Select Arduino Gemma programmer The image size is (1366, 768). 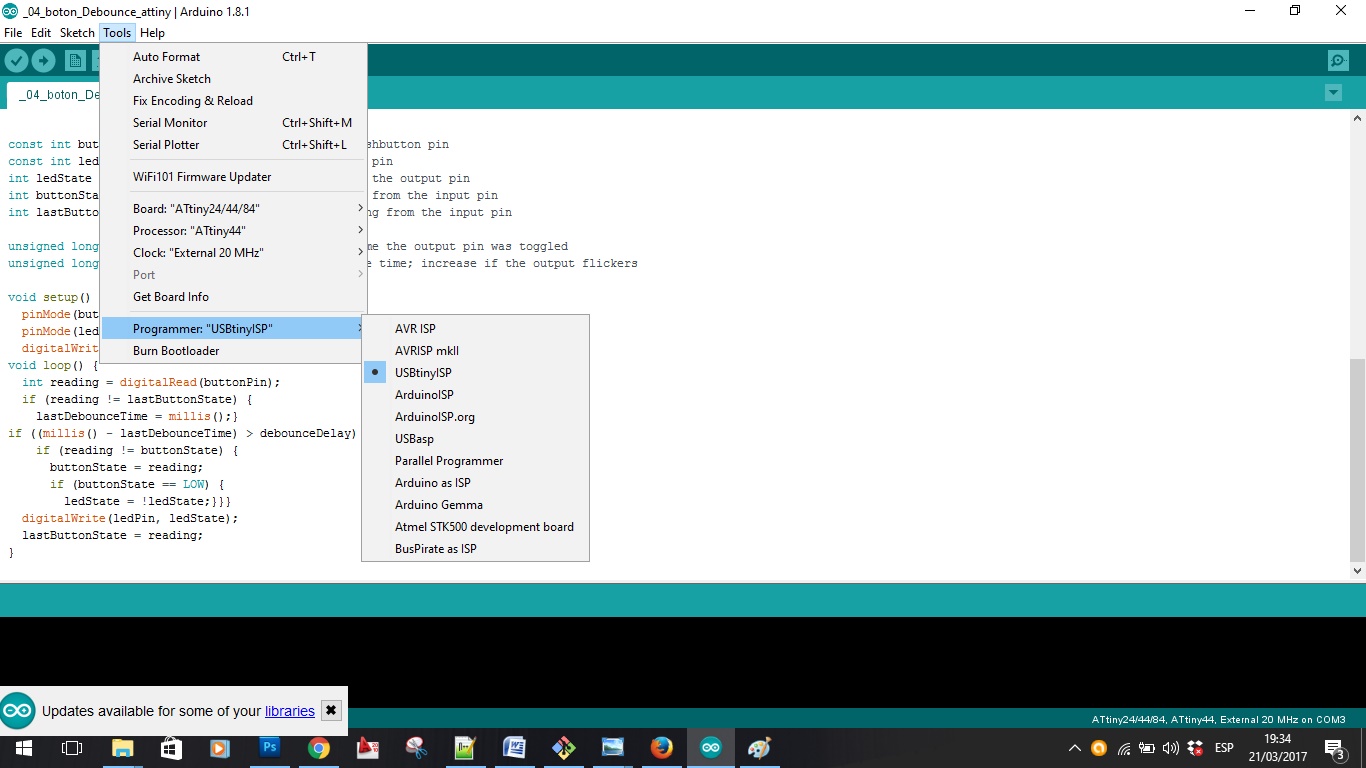[475, 505]
